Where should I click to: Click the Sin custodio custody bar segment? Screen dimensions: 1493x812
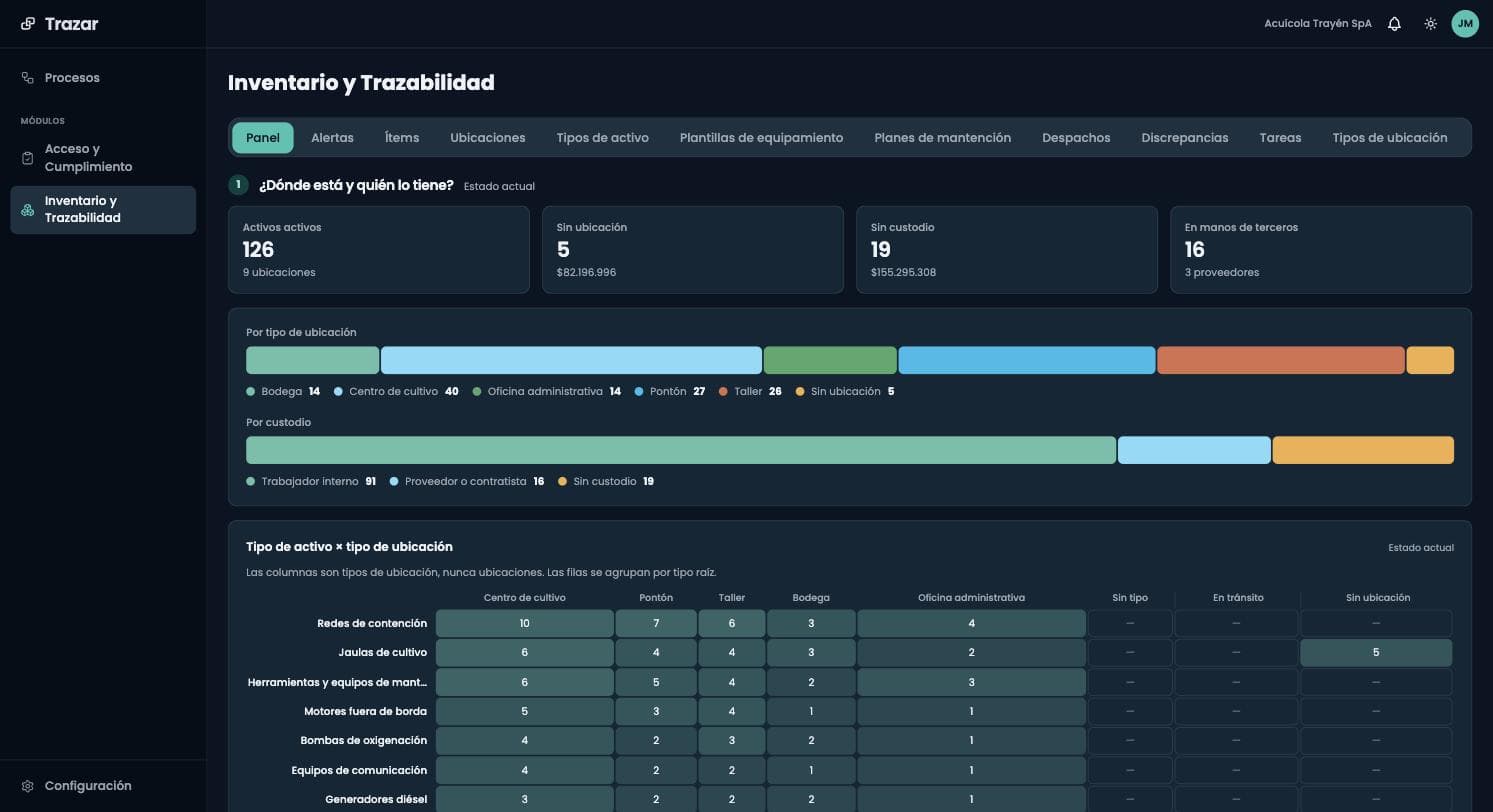point(1363,450)
